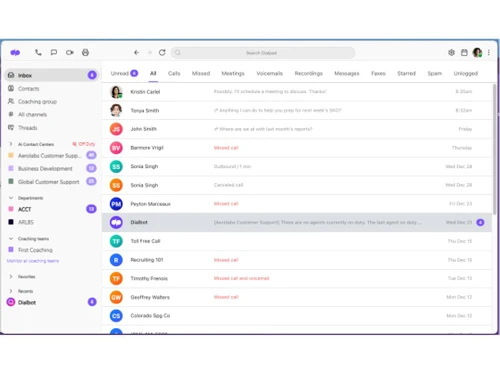Open Kristin Carlel conversation
500x375 pixels.
click(297, 92)
